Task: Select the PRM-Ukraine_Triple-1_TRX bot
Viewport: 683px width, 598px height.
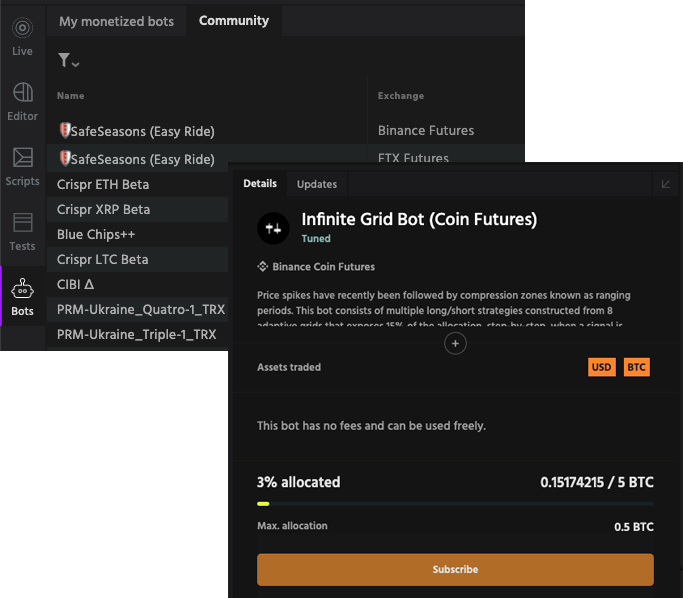Action: pyautogui.click(x=137, y=334)
